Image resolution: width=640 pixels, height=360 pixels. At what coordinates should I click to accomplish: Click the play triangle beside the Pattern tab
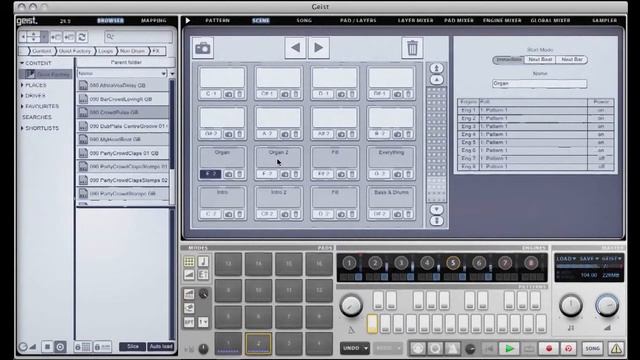pyautogui.click(x=188, y=20)
